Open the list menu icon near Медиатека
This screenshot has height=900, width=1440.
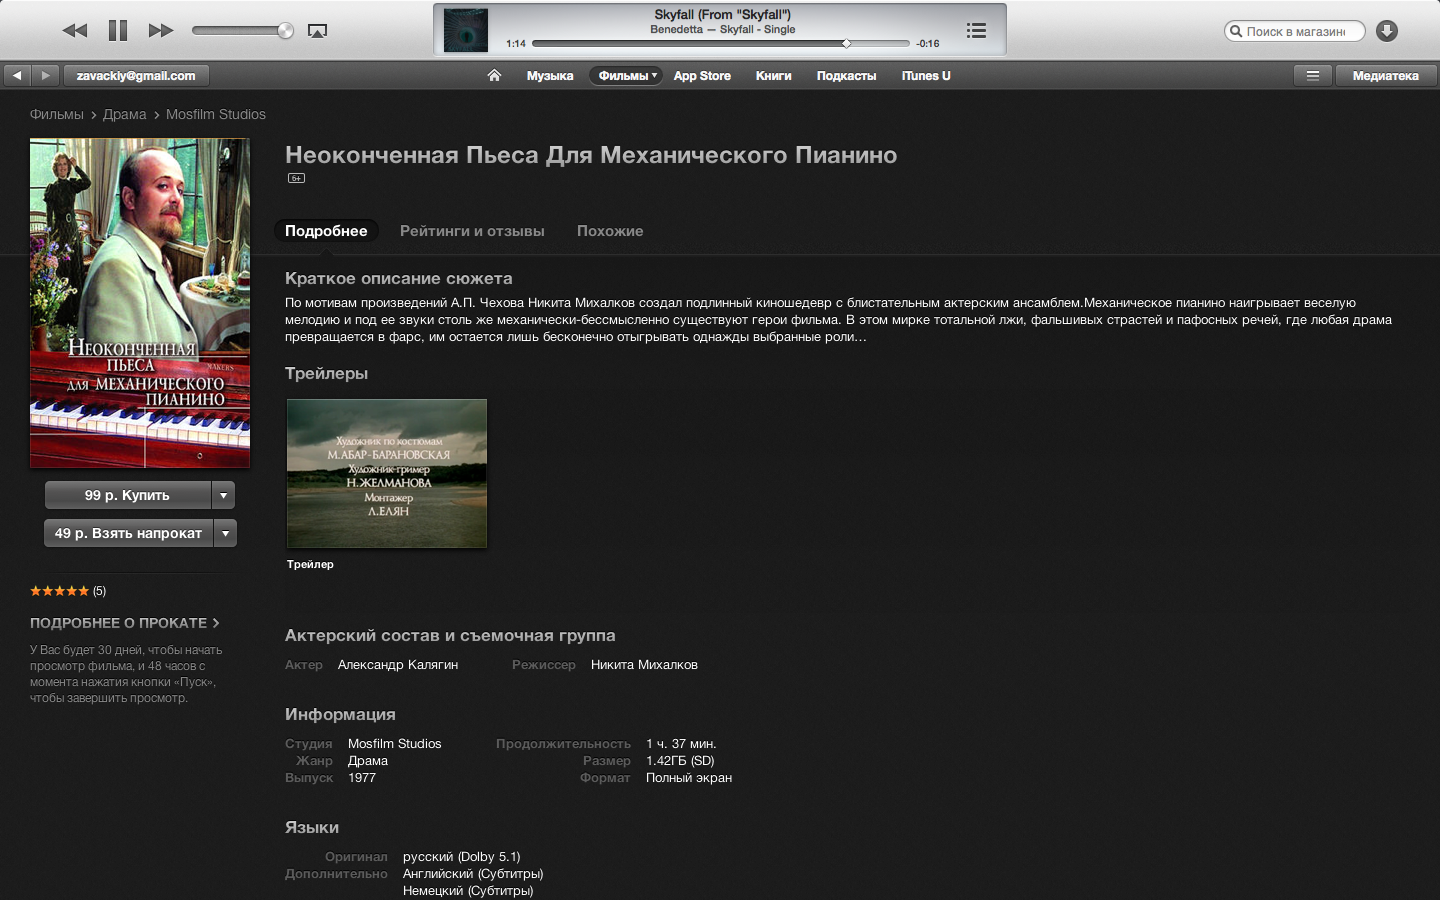[x=1313, y=75]
